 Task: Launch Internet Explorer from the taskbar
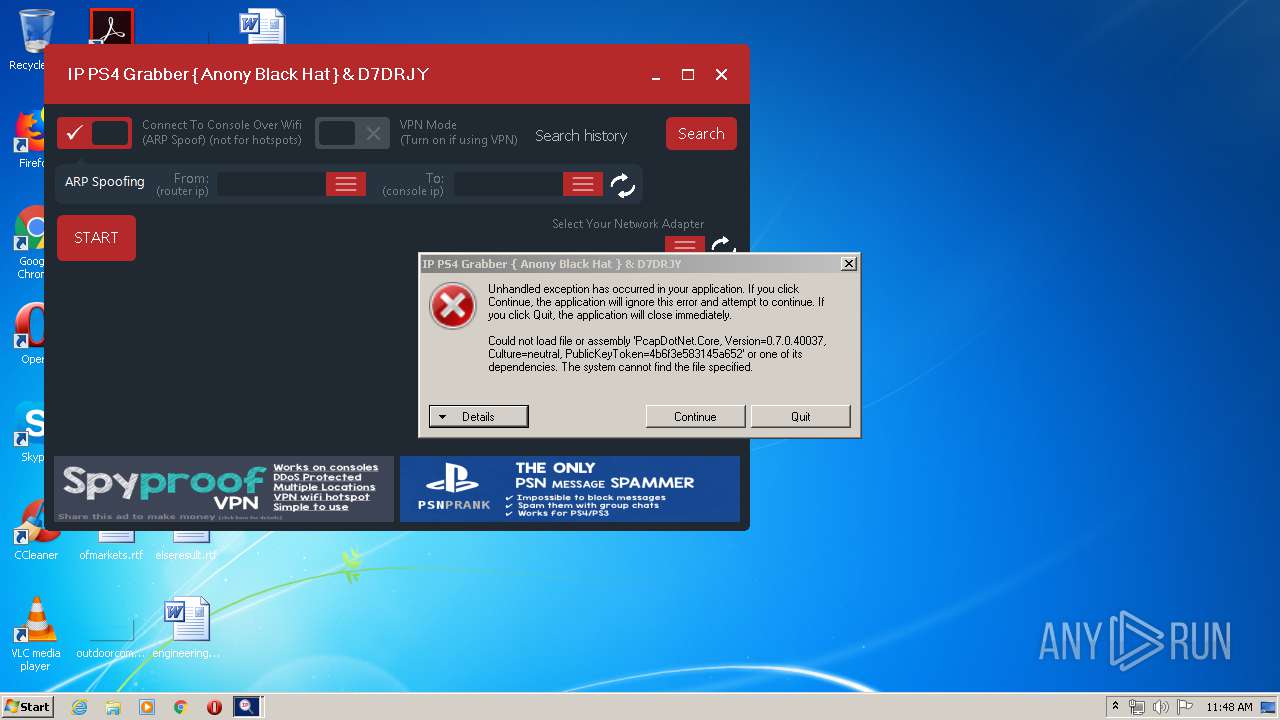79,707
